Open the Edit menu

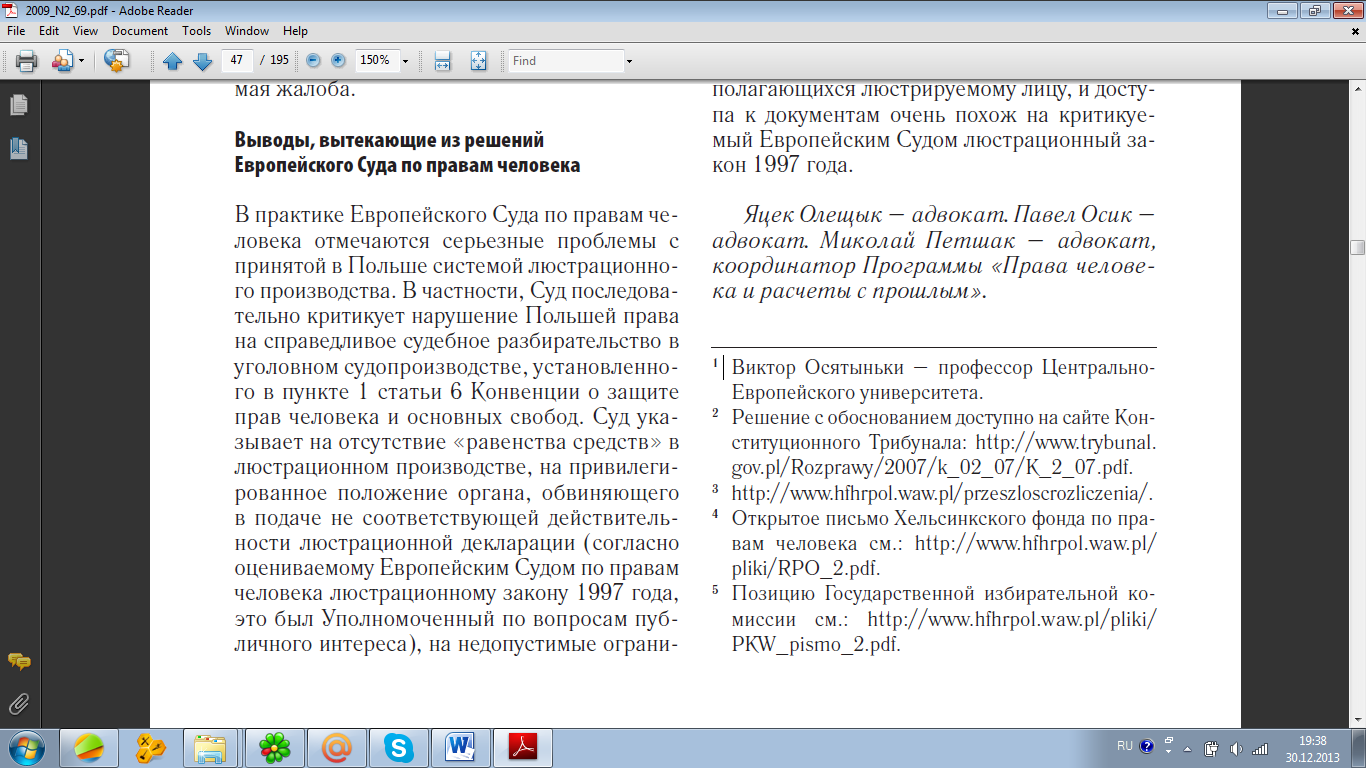(49, 31)
